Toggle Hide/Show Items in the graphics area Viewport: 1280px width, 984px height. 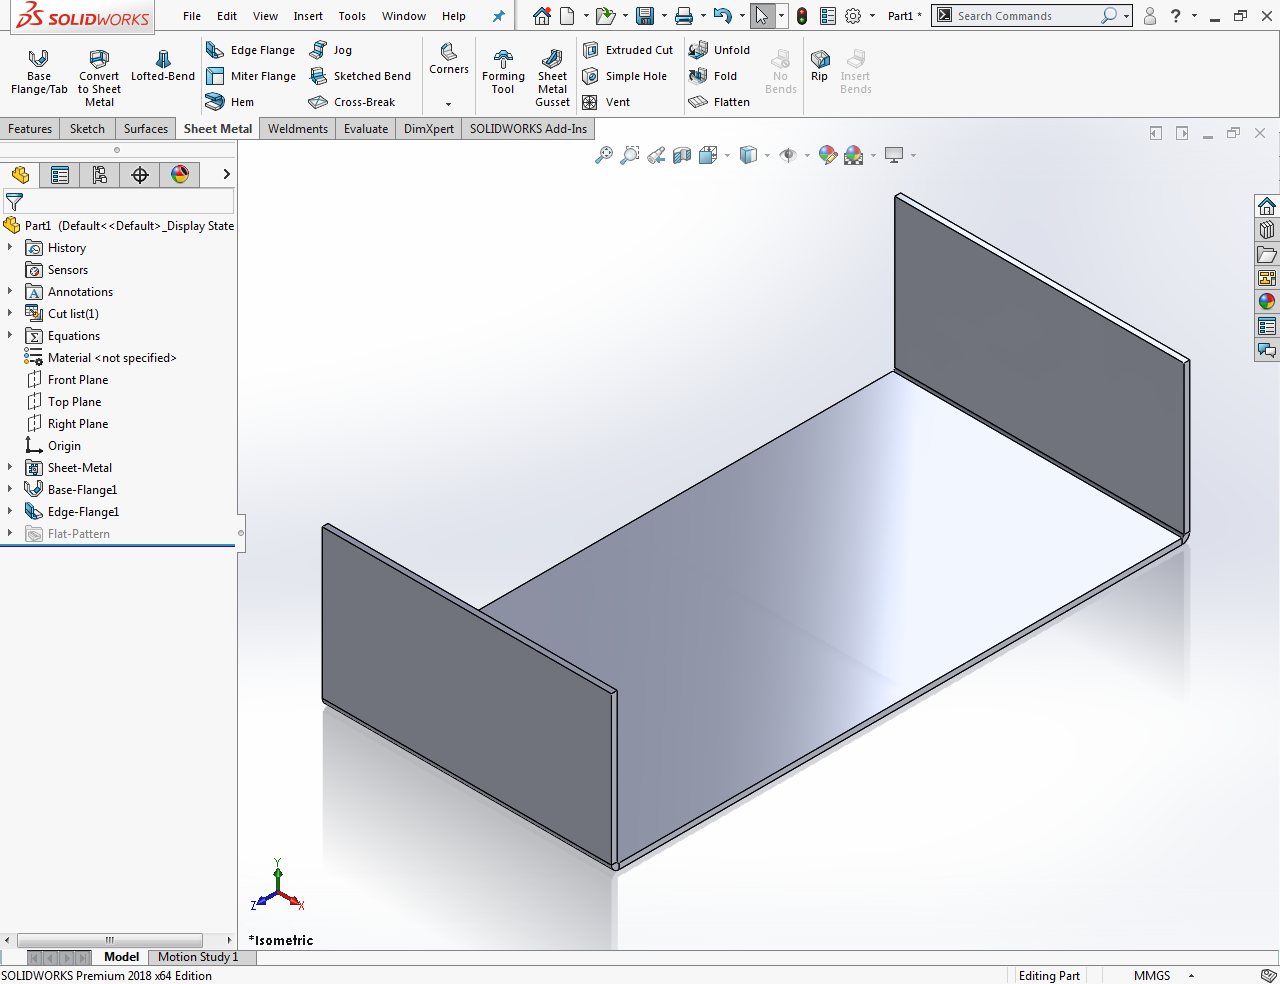click(x=790, y=155)
